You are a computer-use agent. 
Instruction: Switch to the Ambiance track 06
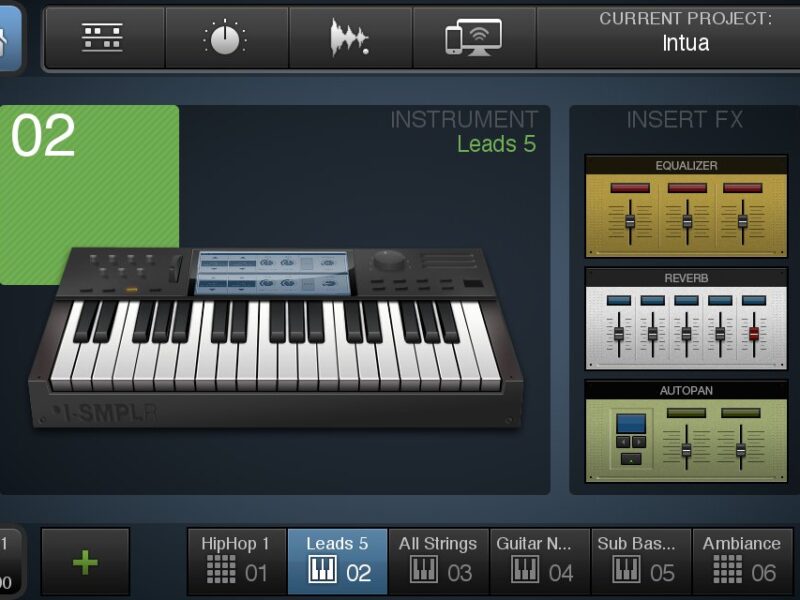coord(742,561)
